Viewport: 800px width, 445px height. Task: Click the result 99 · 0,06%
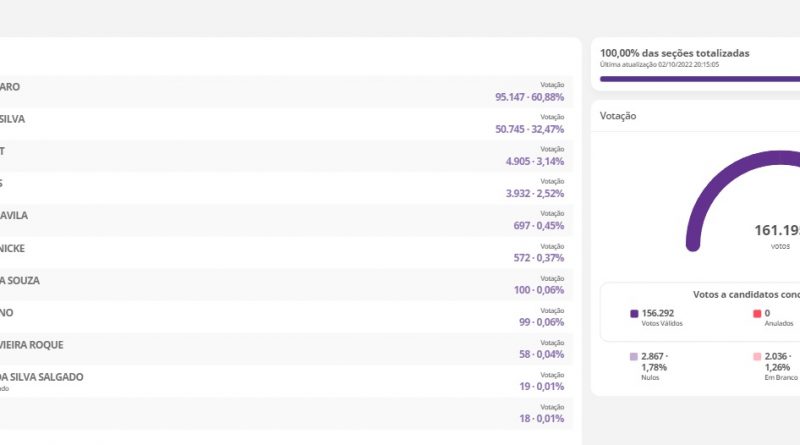pyautogui.click(x=541, y=321)
